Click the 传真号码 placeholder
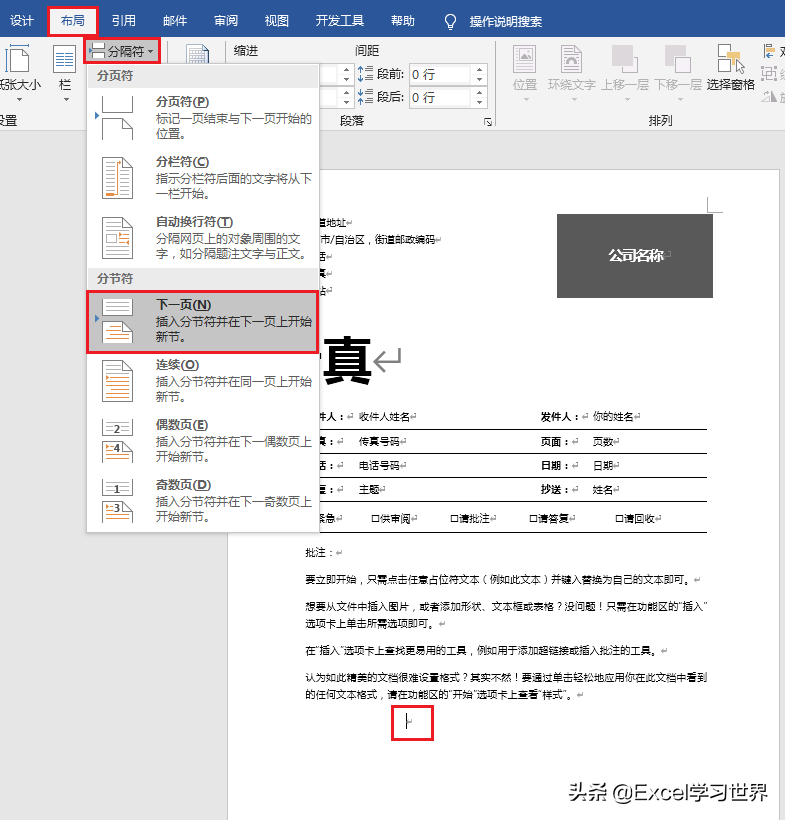Screen dimensions: 785x820 pyautogui.click(x=379, y=441)
